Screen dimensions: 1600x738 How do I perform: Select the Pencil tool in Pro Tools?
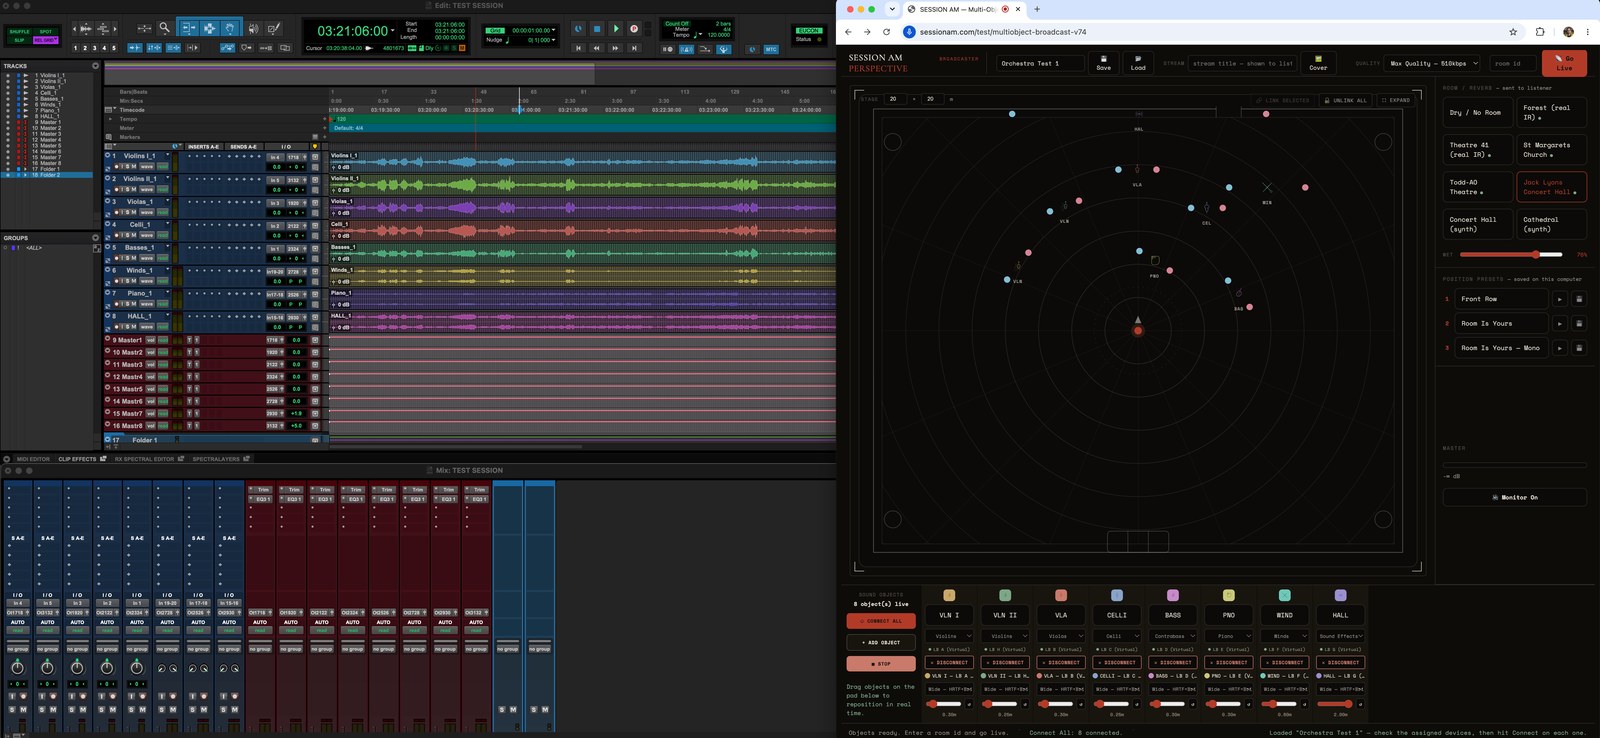[x=273, y=29]
